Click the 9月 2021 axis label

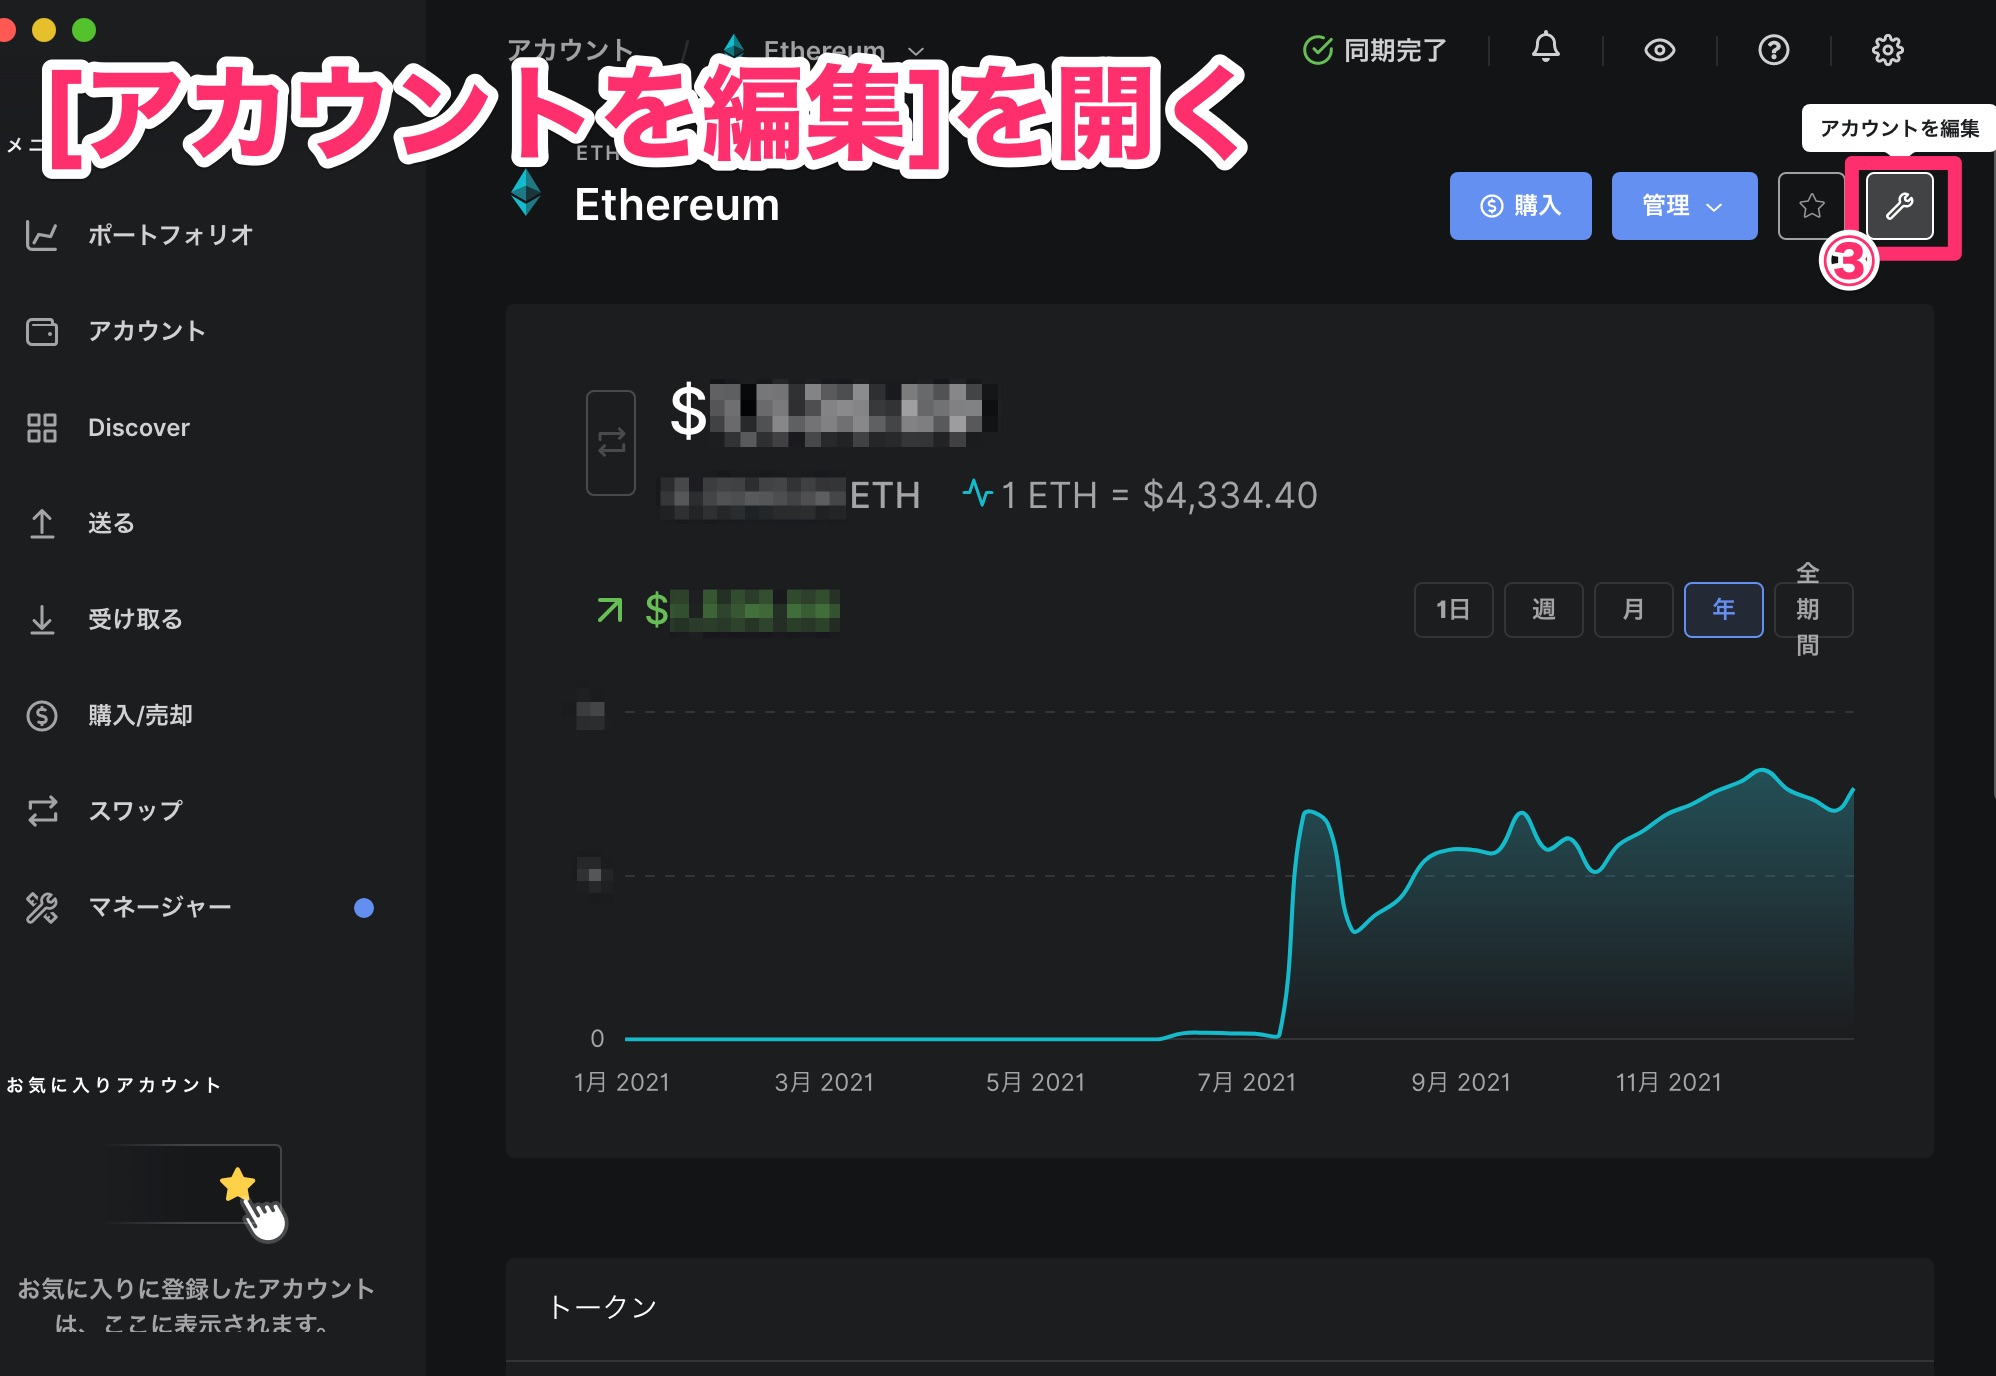point(1461,1083)
